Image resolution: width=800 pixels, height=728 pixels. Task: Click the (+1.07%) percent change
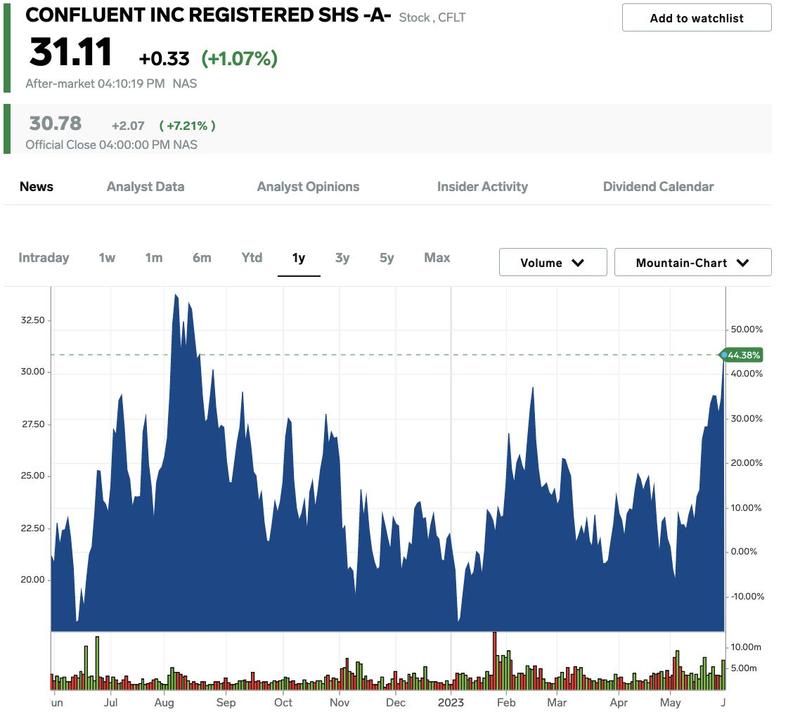(239, 59)
